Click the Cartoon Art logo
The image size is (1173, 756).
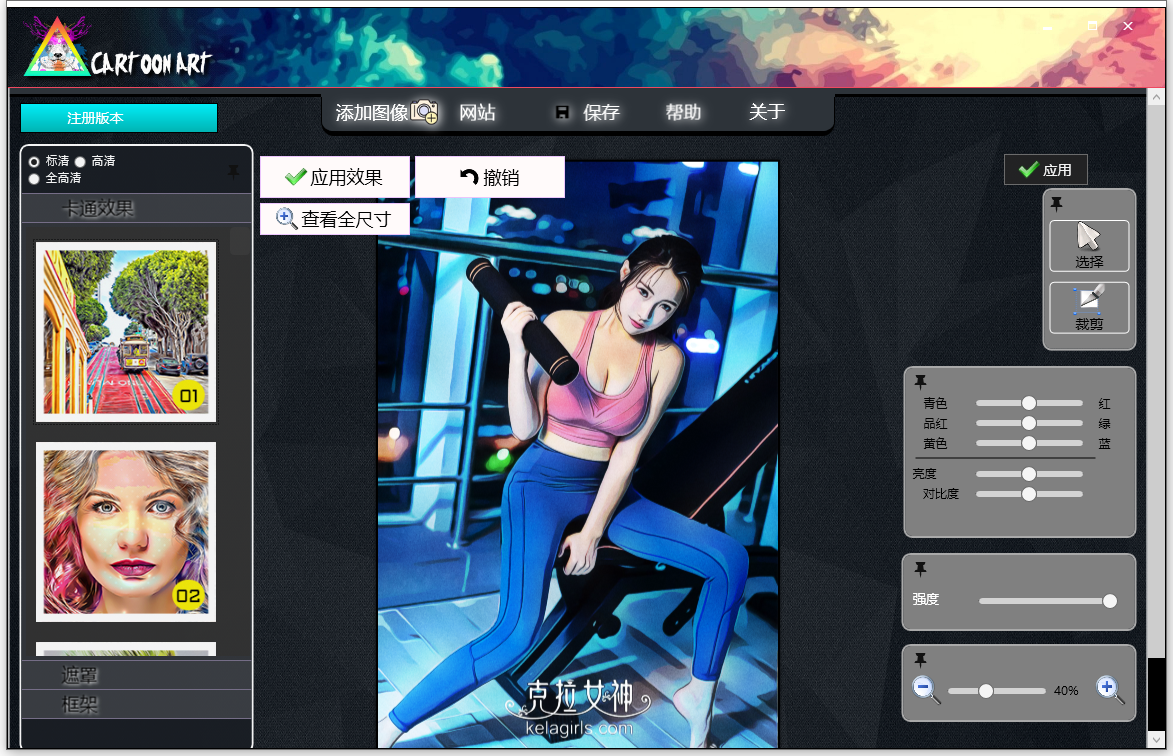click(117, 48)
